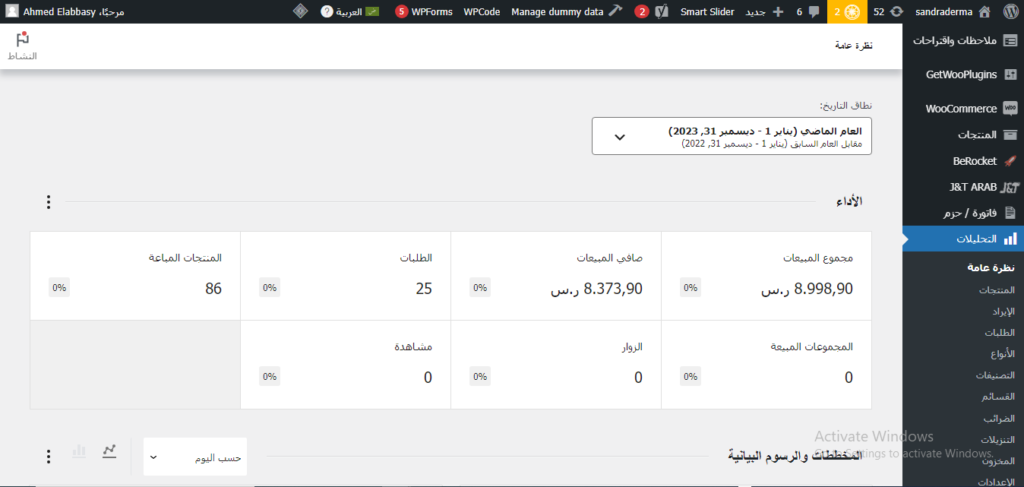Open الضرائب taxes submenu link

pyautogui.click(x=1000, y=418)
